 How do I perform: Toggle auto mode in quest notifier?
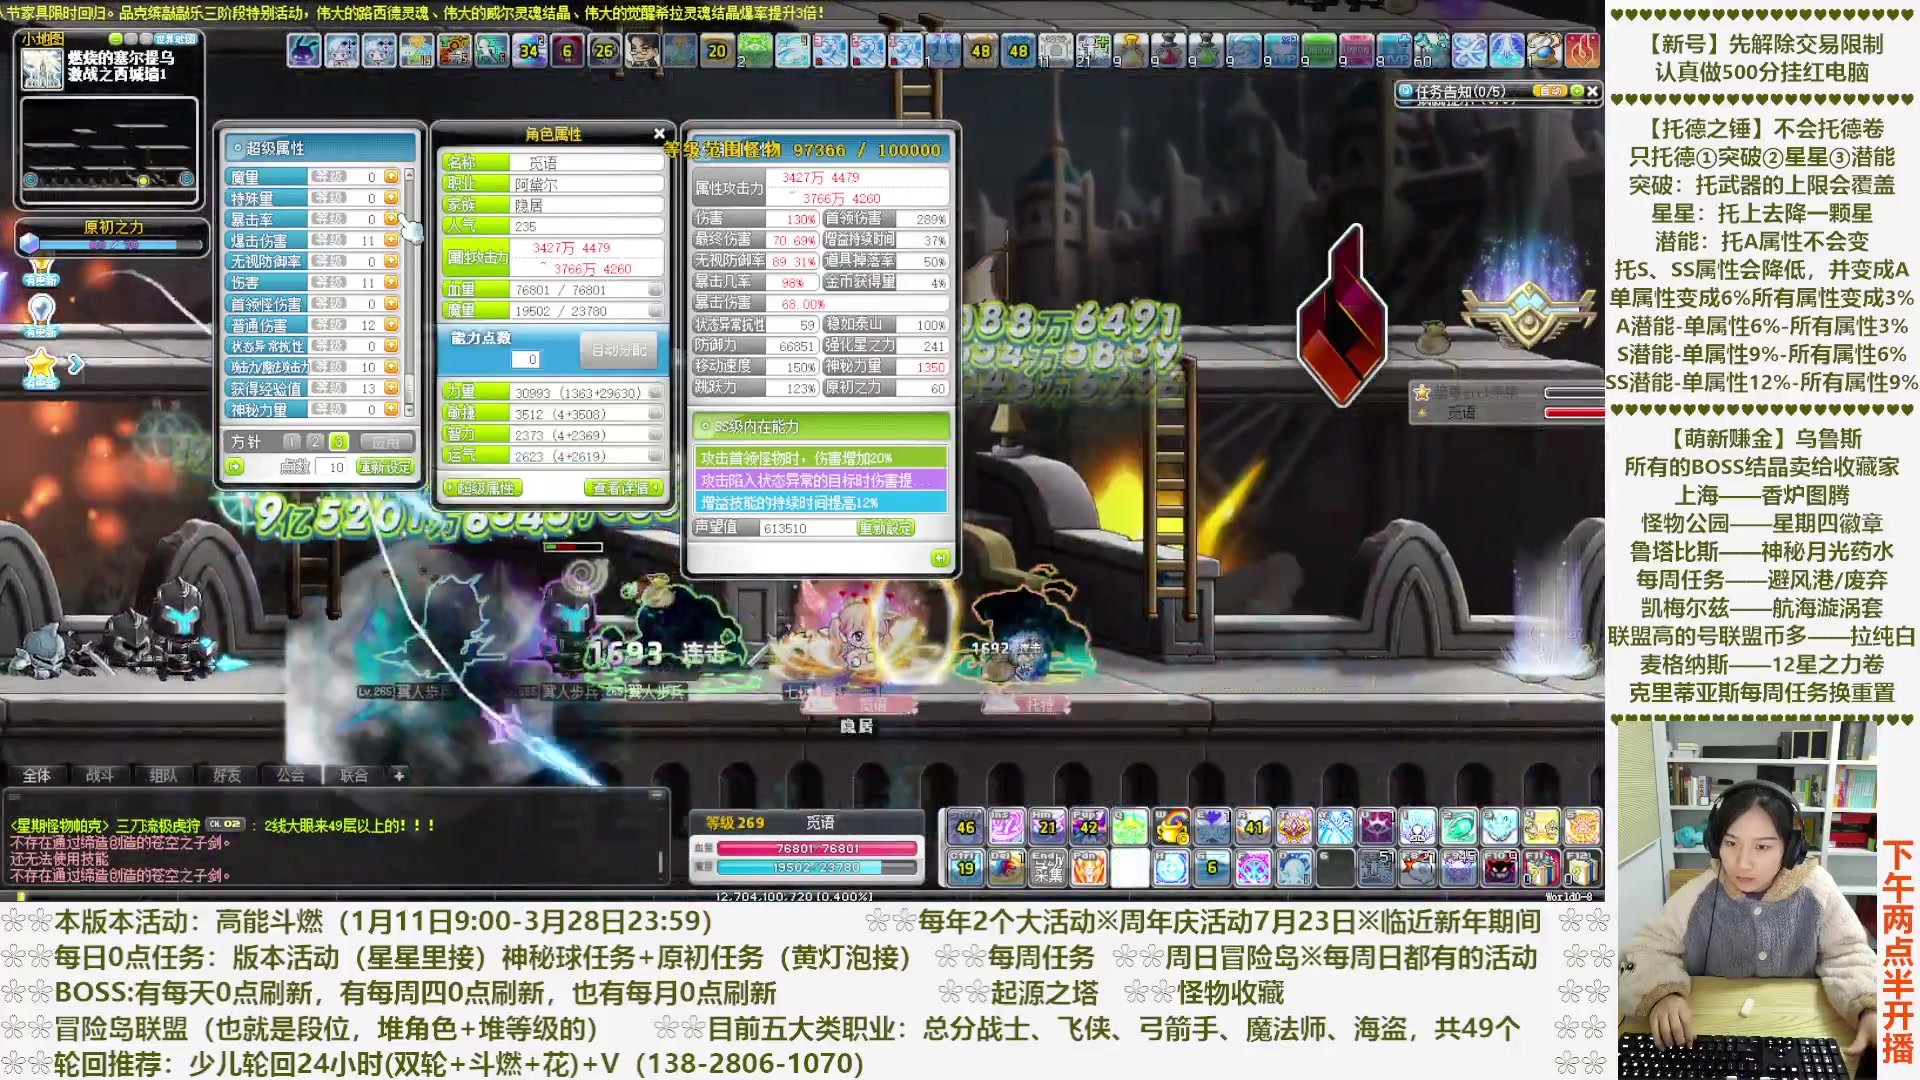(x=1551, y=91)
